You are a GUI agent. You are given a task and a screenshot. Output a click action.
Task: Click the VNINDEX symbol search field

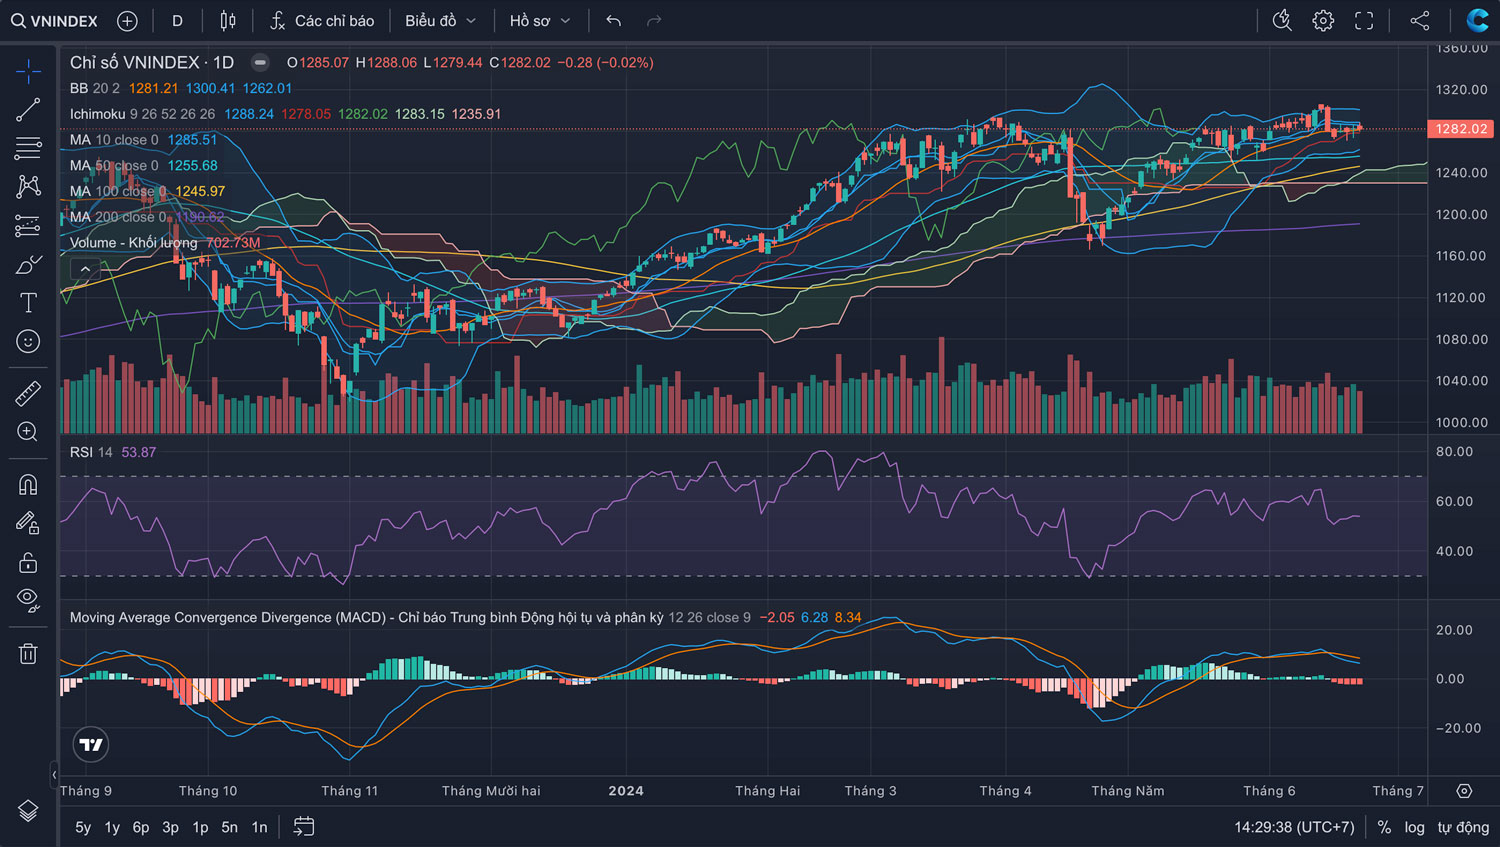pos(55,21)
